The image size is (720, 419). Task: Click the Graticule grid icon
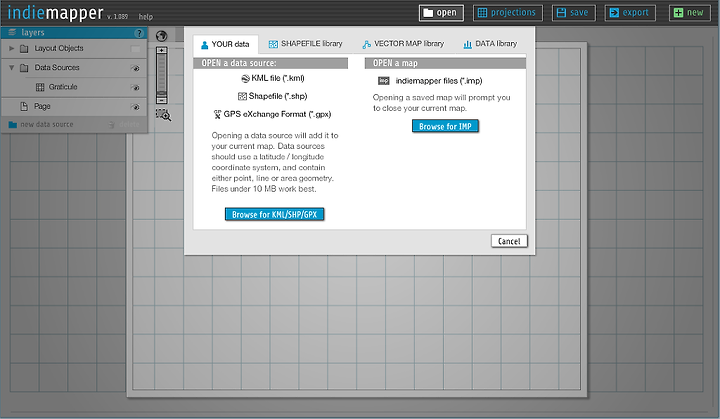pos(40,87)
